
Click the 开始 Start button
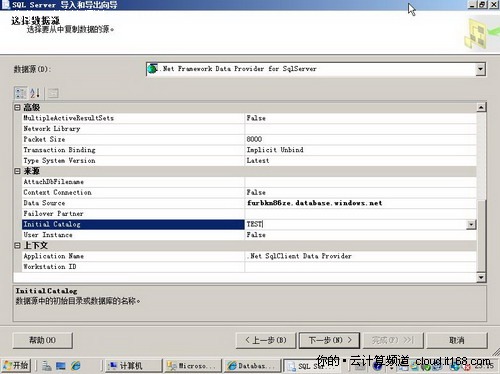click(x=16, y=366)
